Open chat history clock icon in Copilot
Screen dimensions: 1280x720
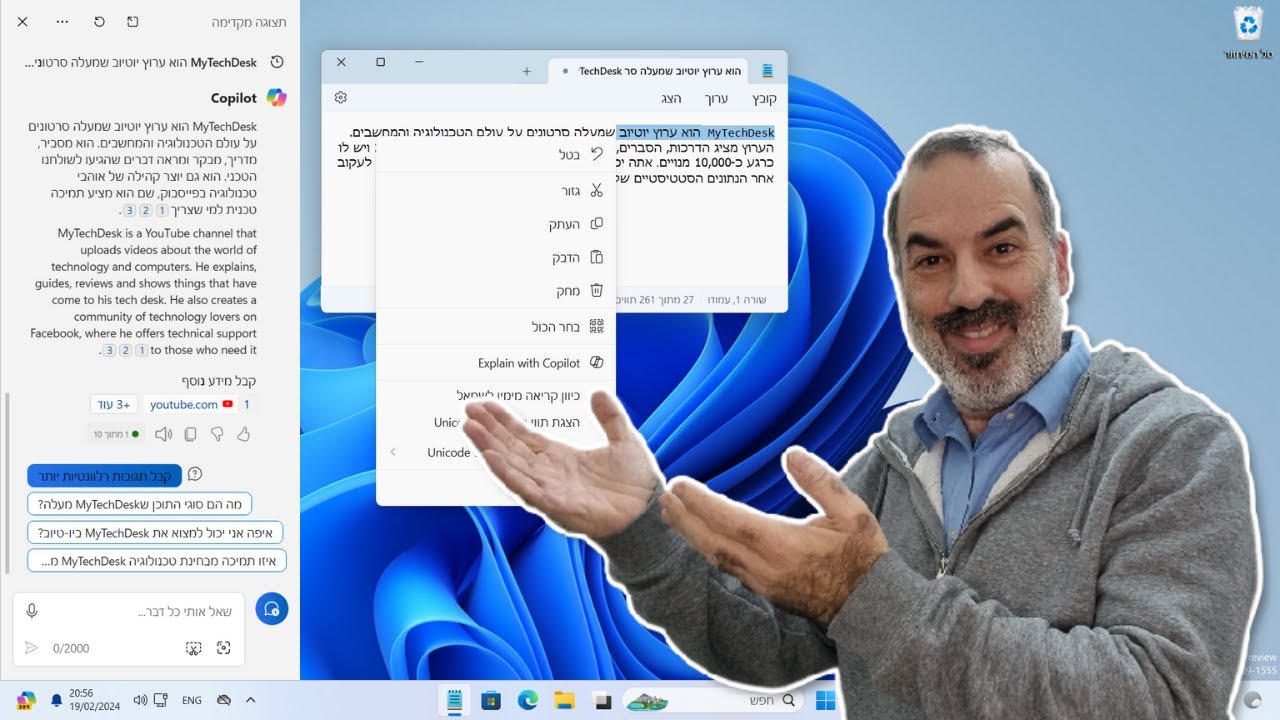[x=278, y=62]
